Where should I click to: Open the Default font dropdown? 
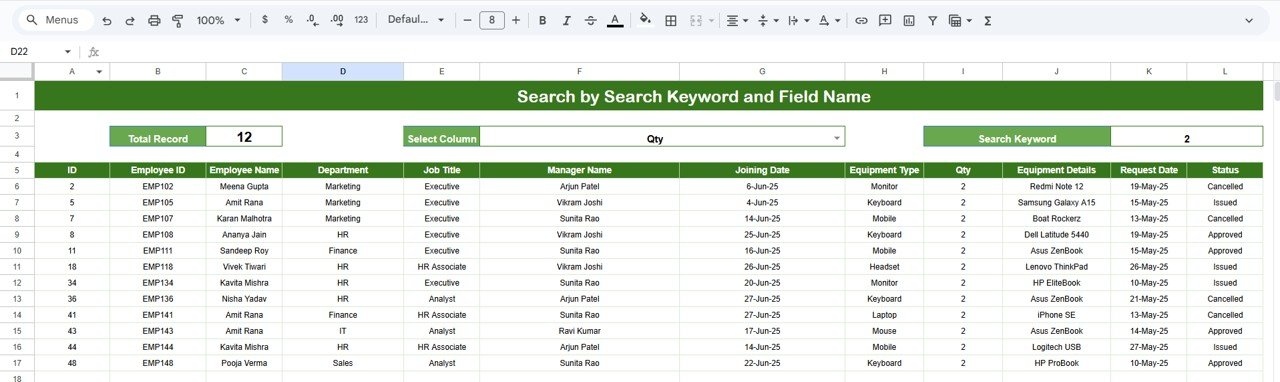pyautogui.click(x=416, y=20)
